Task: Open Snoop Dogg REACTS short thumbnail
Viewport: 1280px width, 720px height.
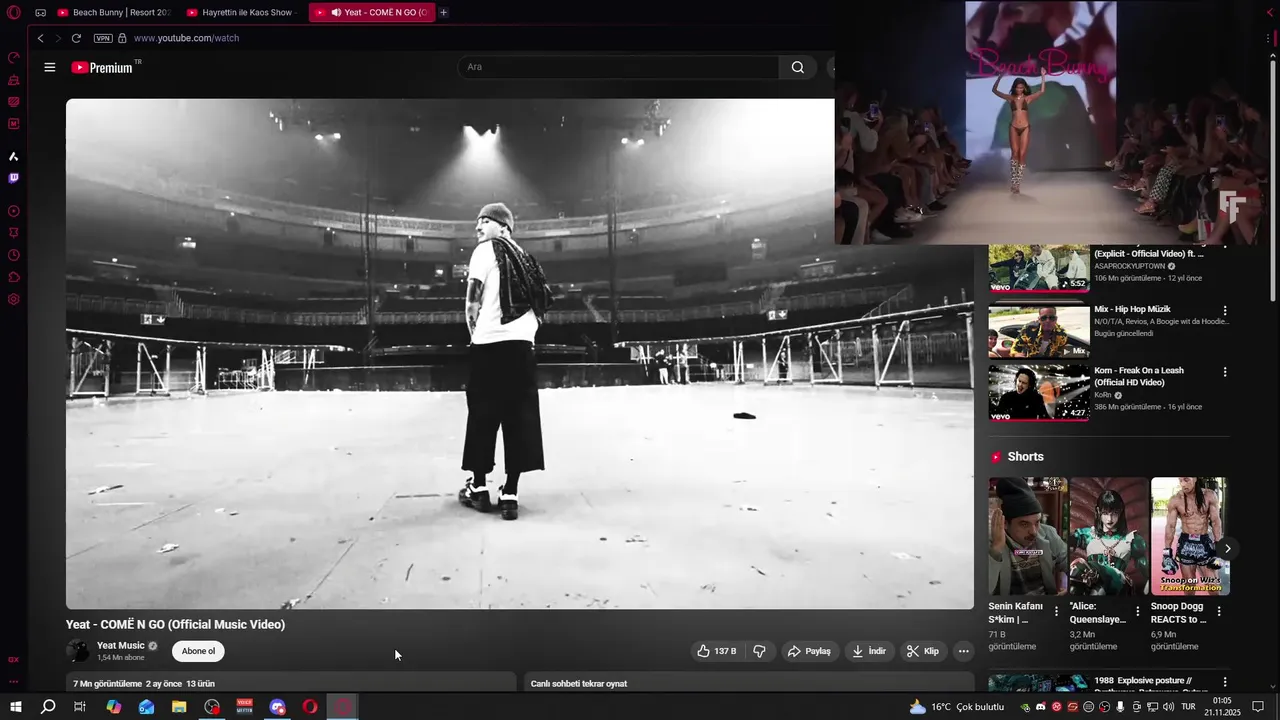Action: pyautogui.click(x=1190, y=536)
